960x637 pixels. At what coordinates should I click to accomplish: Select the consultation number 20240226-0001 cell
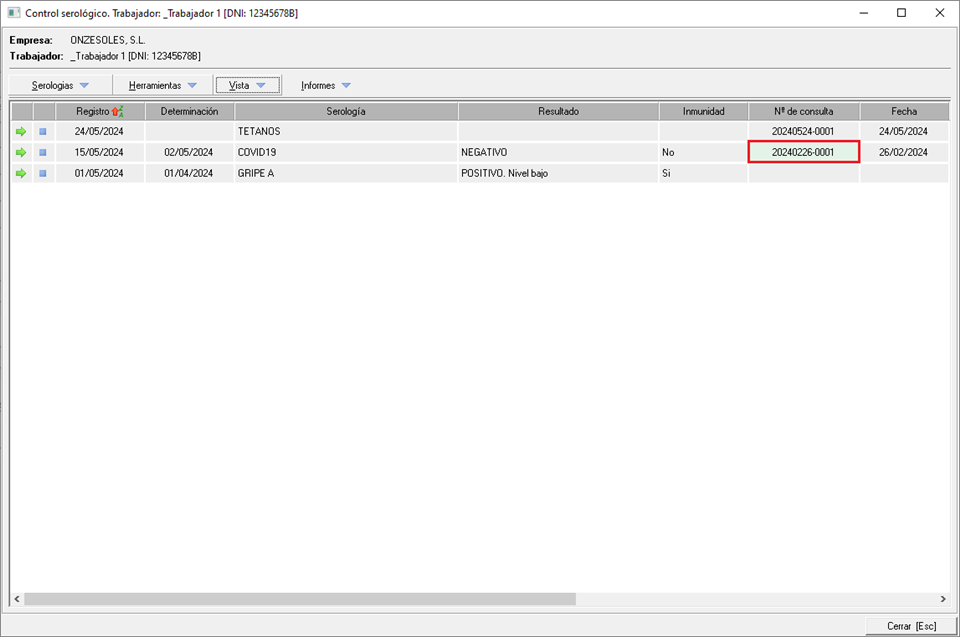[803, 152]
